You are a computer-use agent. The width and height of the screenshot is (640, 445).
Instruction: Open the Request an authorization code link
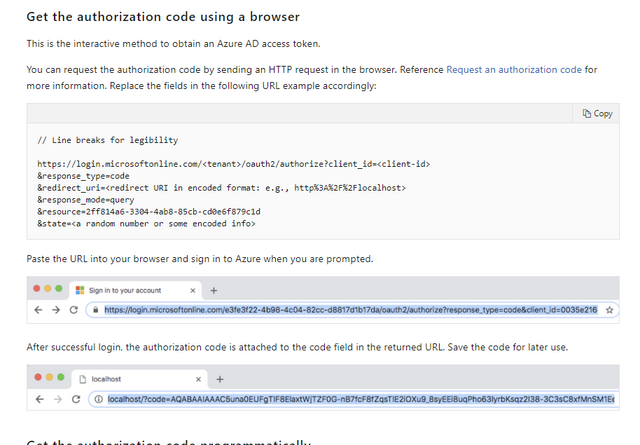514,70
